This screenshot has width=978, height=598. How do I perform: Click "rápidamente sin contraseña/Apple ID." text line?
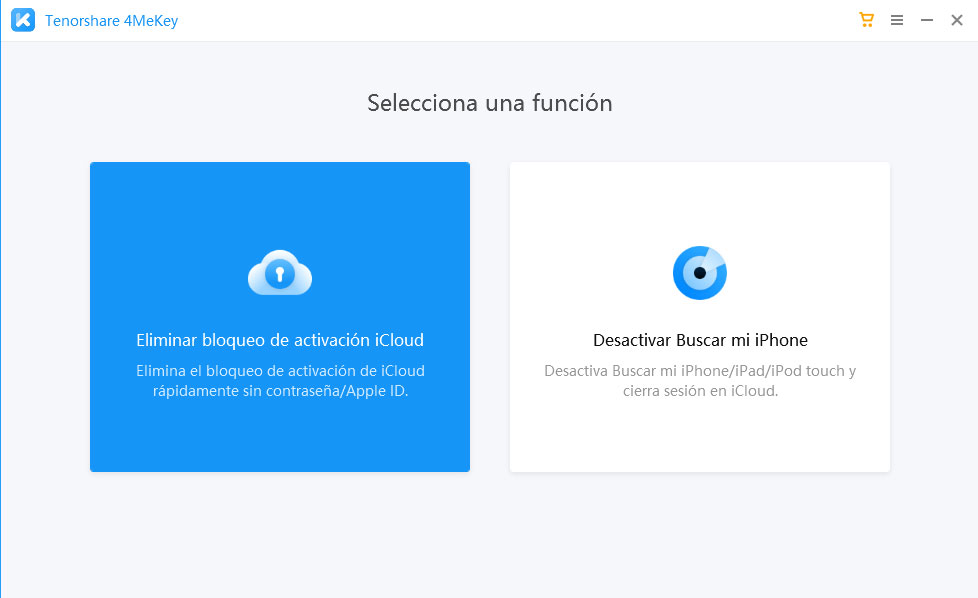[280, 391]
